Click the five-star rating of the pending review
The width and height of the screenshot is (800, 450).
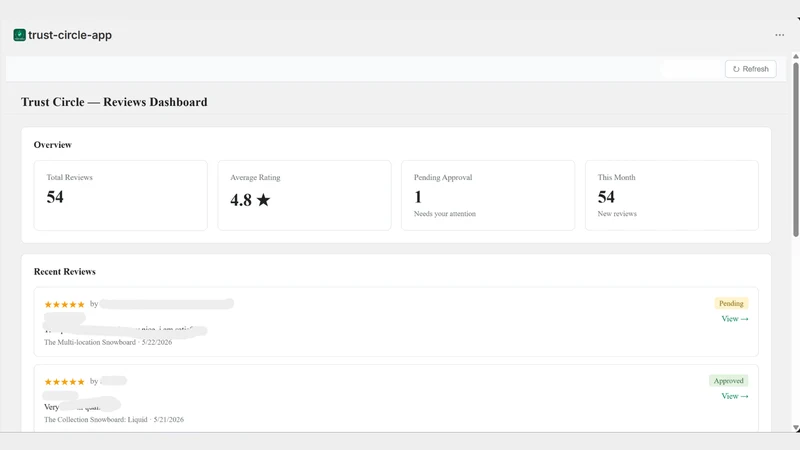point(64,305)
